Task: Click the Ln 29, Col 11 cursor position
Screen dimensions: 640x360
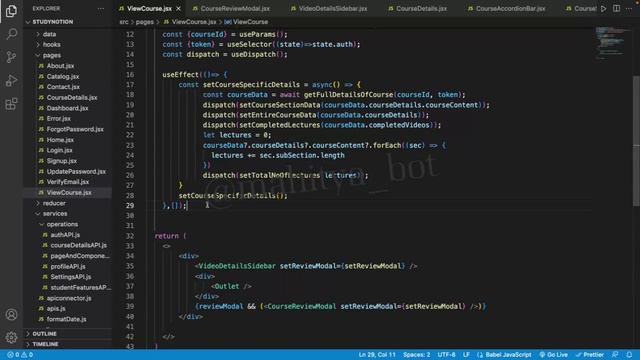Action: click(377, 355)
